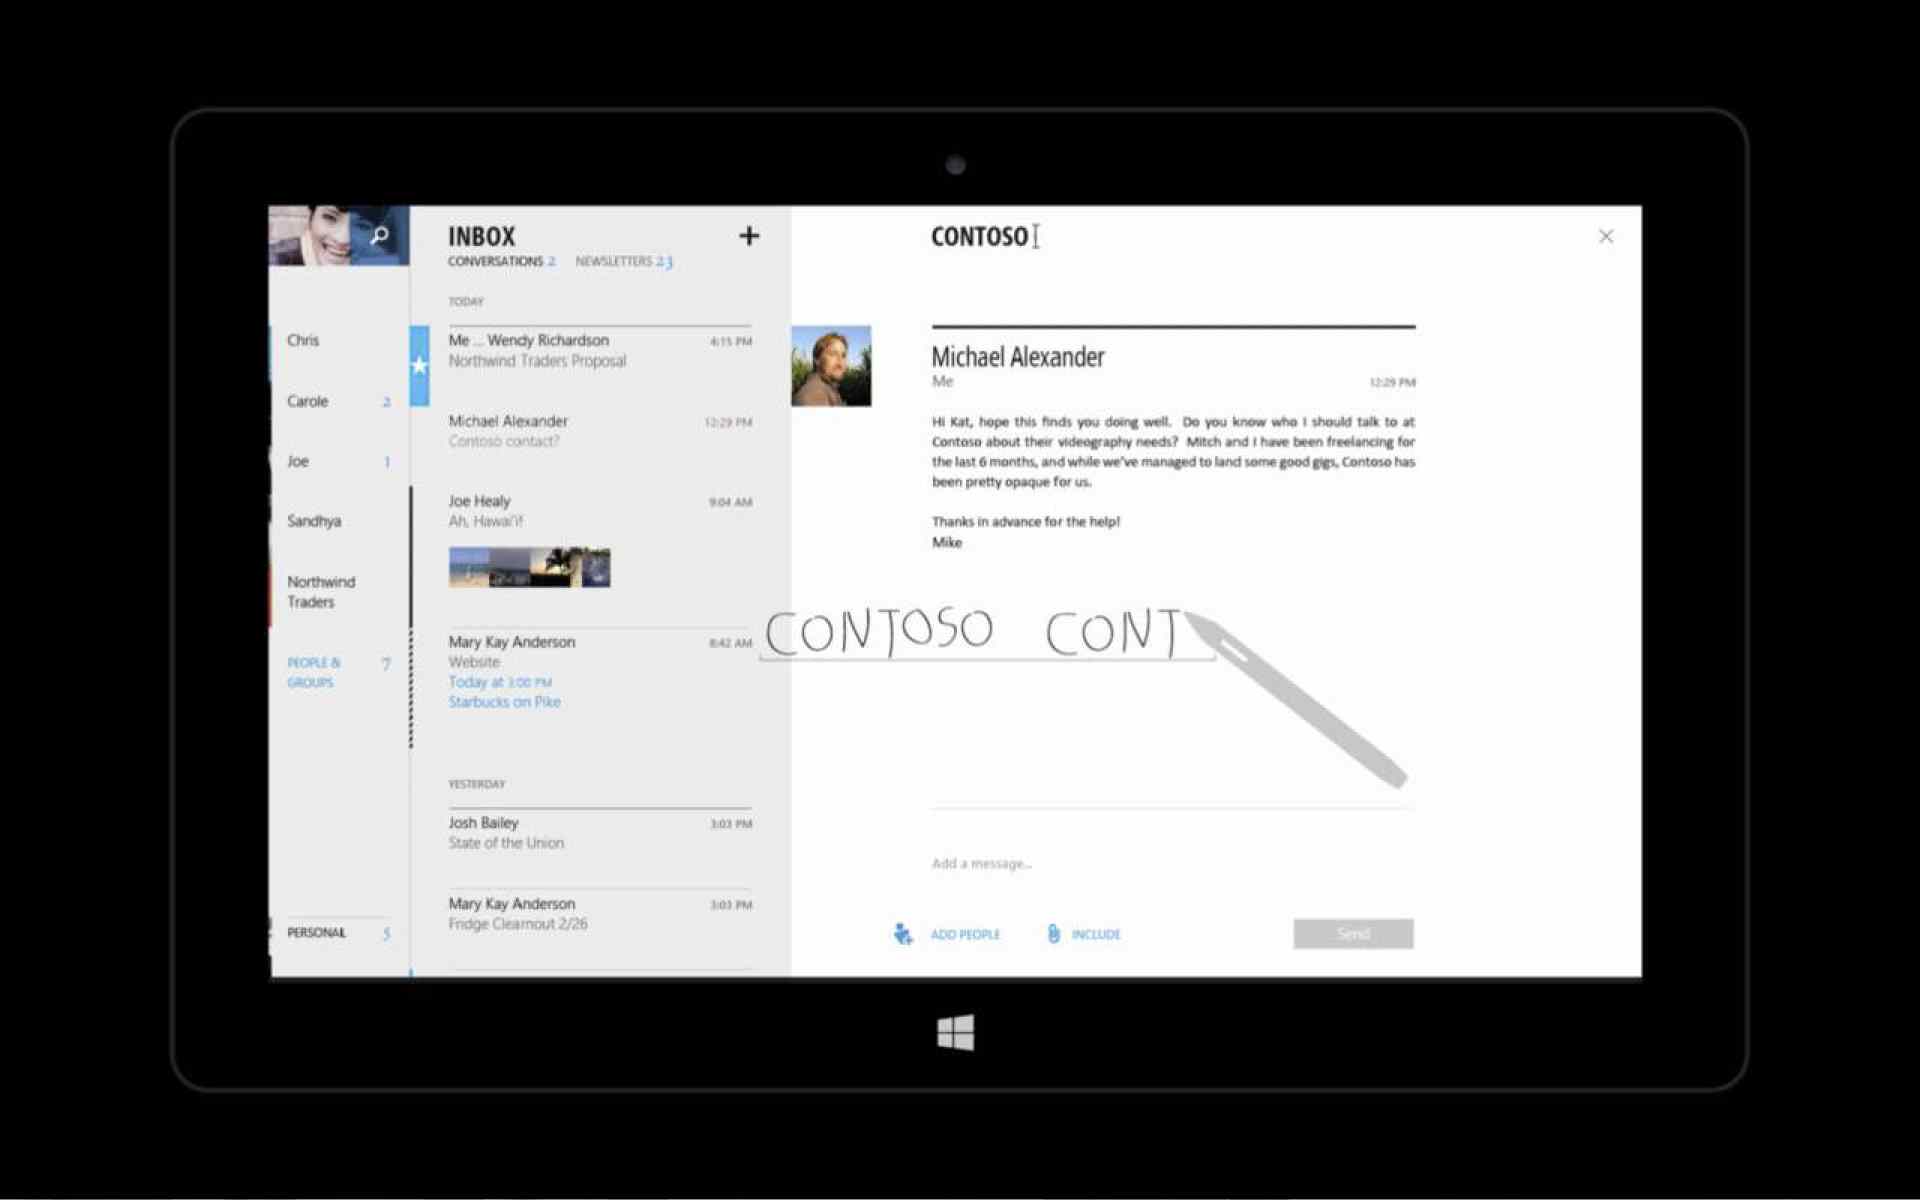Click the Include attachment paperclip icon

[x=1053, y=933]
